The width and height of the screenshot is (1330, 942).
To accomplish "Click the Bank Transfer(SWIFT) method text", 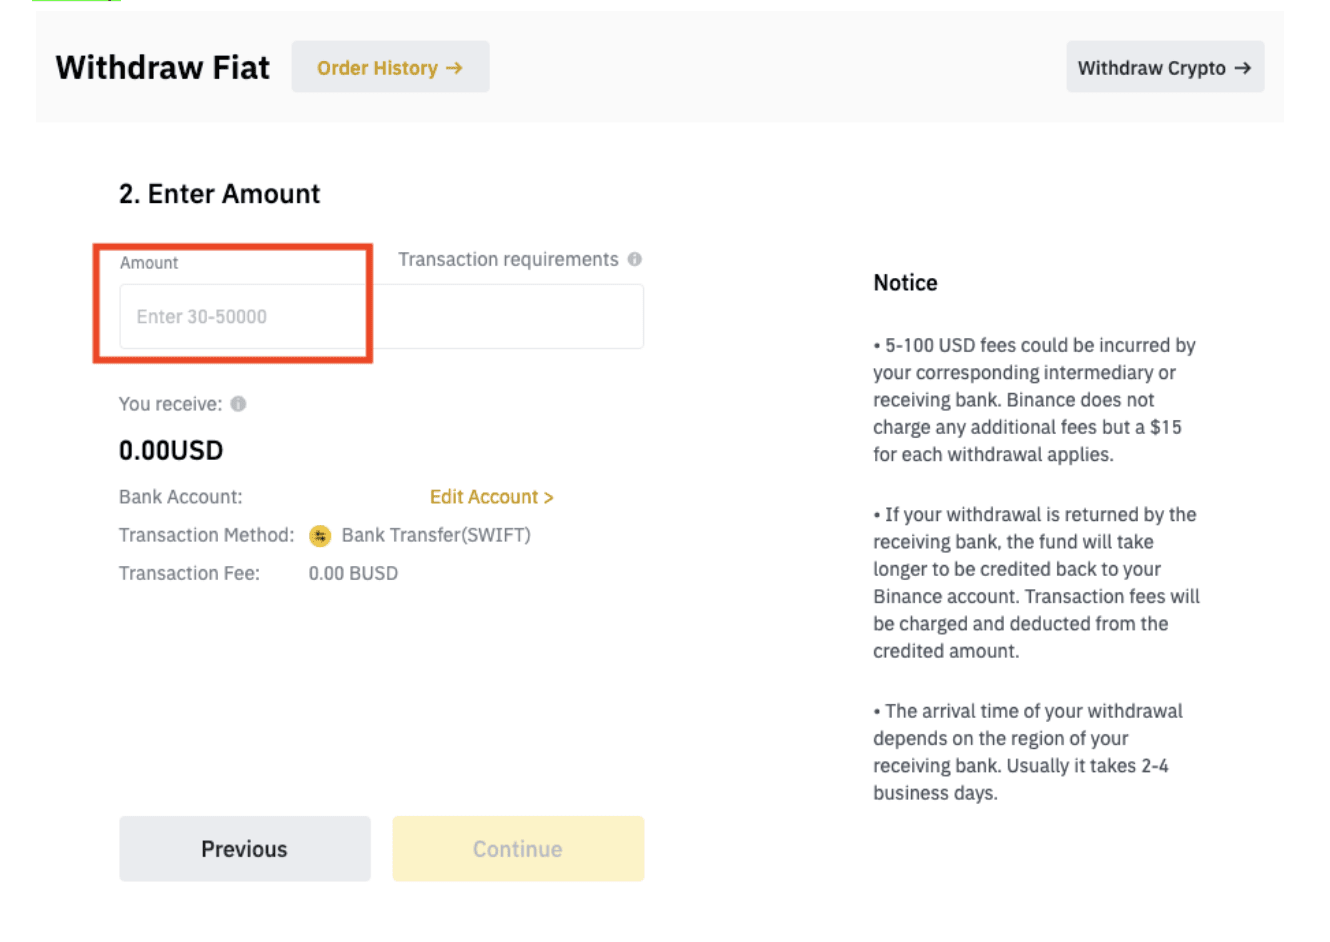I will click(436, 535).
